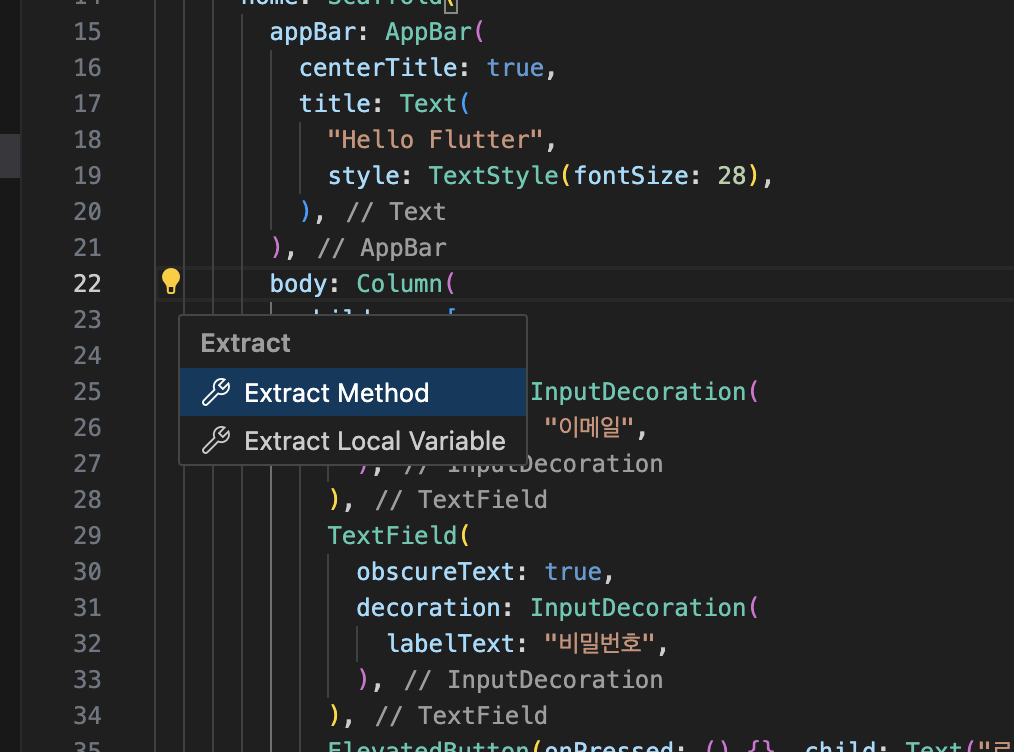Click the TextStyle class on line 19
Screen dimensions: 1014x752
click(x=493, y=176)
